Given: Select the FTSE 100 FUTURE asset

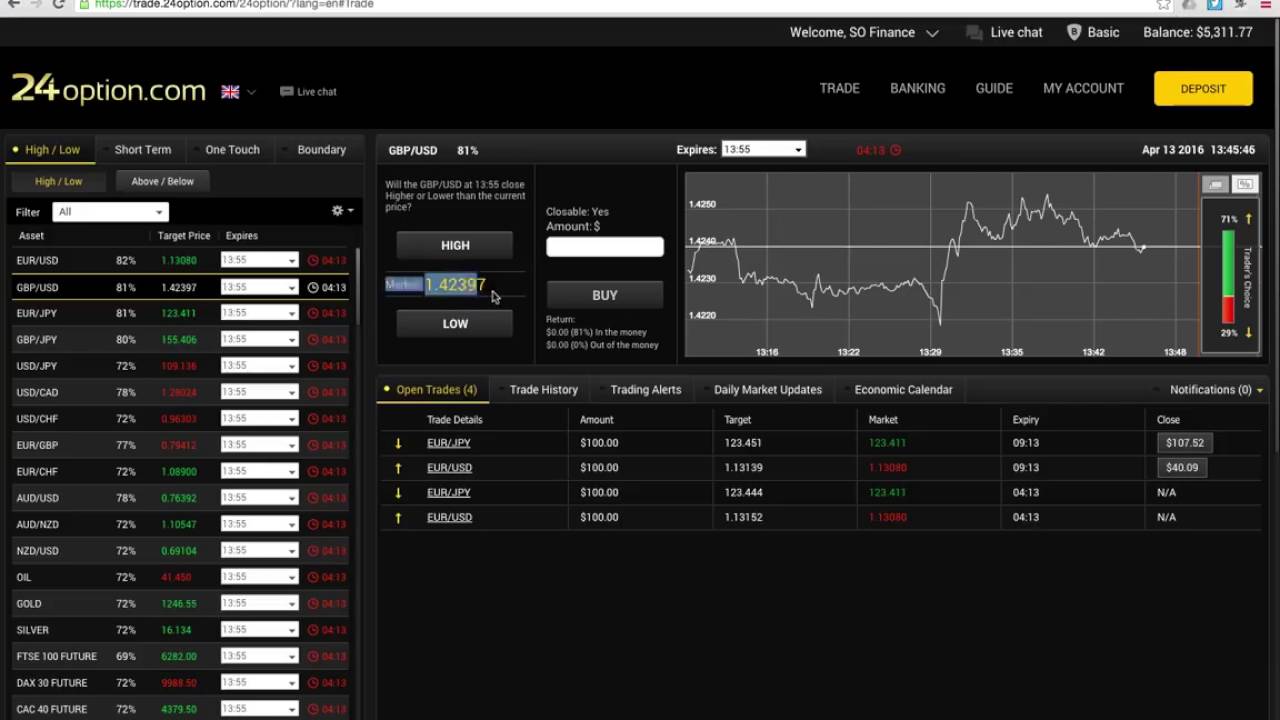Looking at the screenshot, I should point(180,656).
